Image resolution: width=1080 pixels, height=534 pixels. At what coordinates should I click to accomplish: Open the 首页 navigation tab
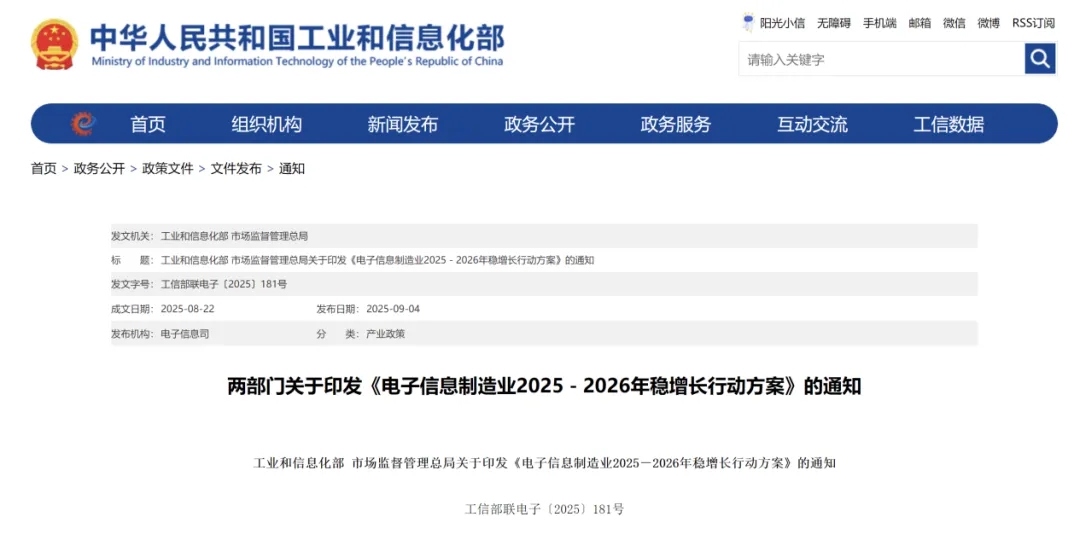[x=148, y=124]
